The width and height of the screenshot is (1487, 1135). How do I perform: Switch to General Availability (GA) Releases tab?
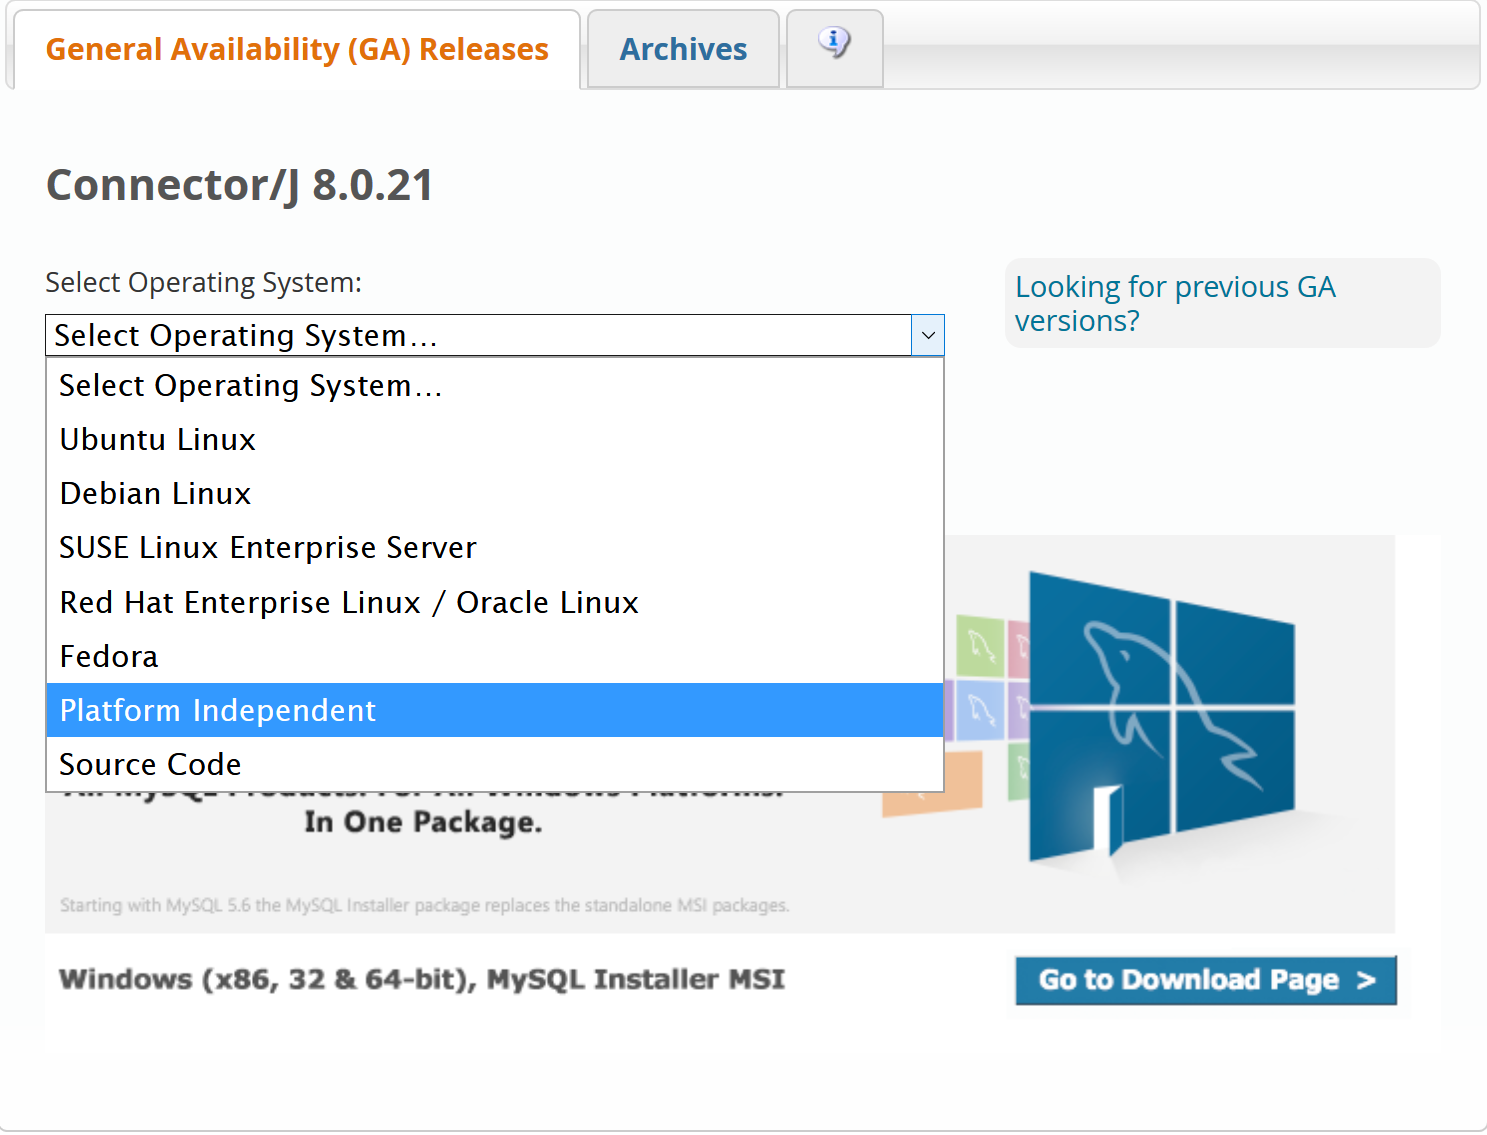(297, 49)
